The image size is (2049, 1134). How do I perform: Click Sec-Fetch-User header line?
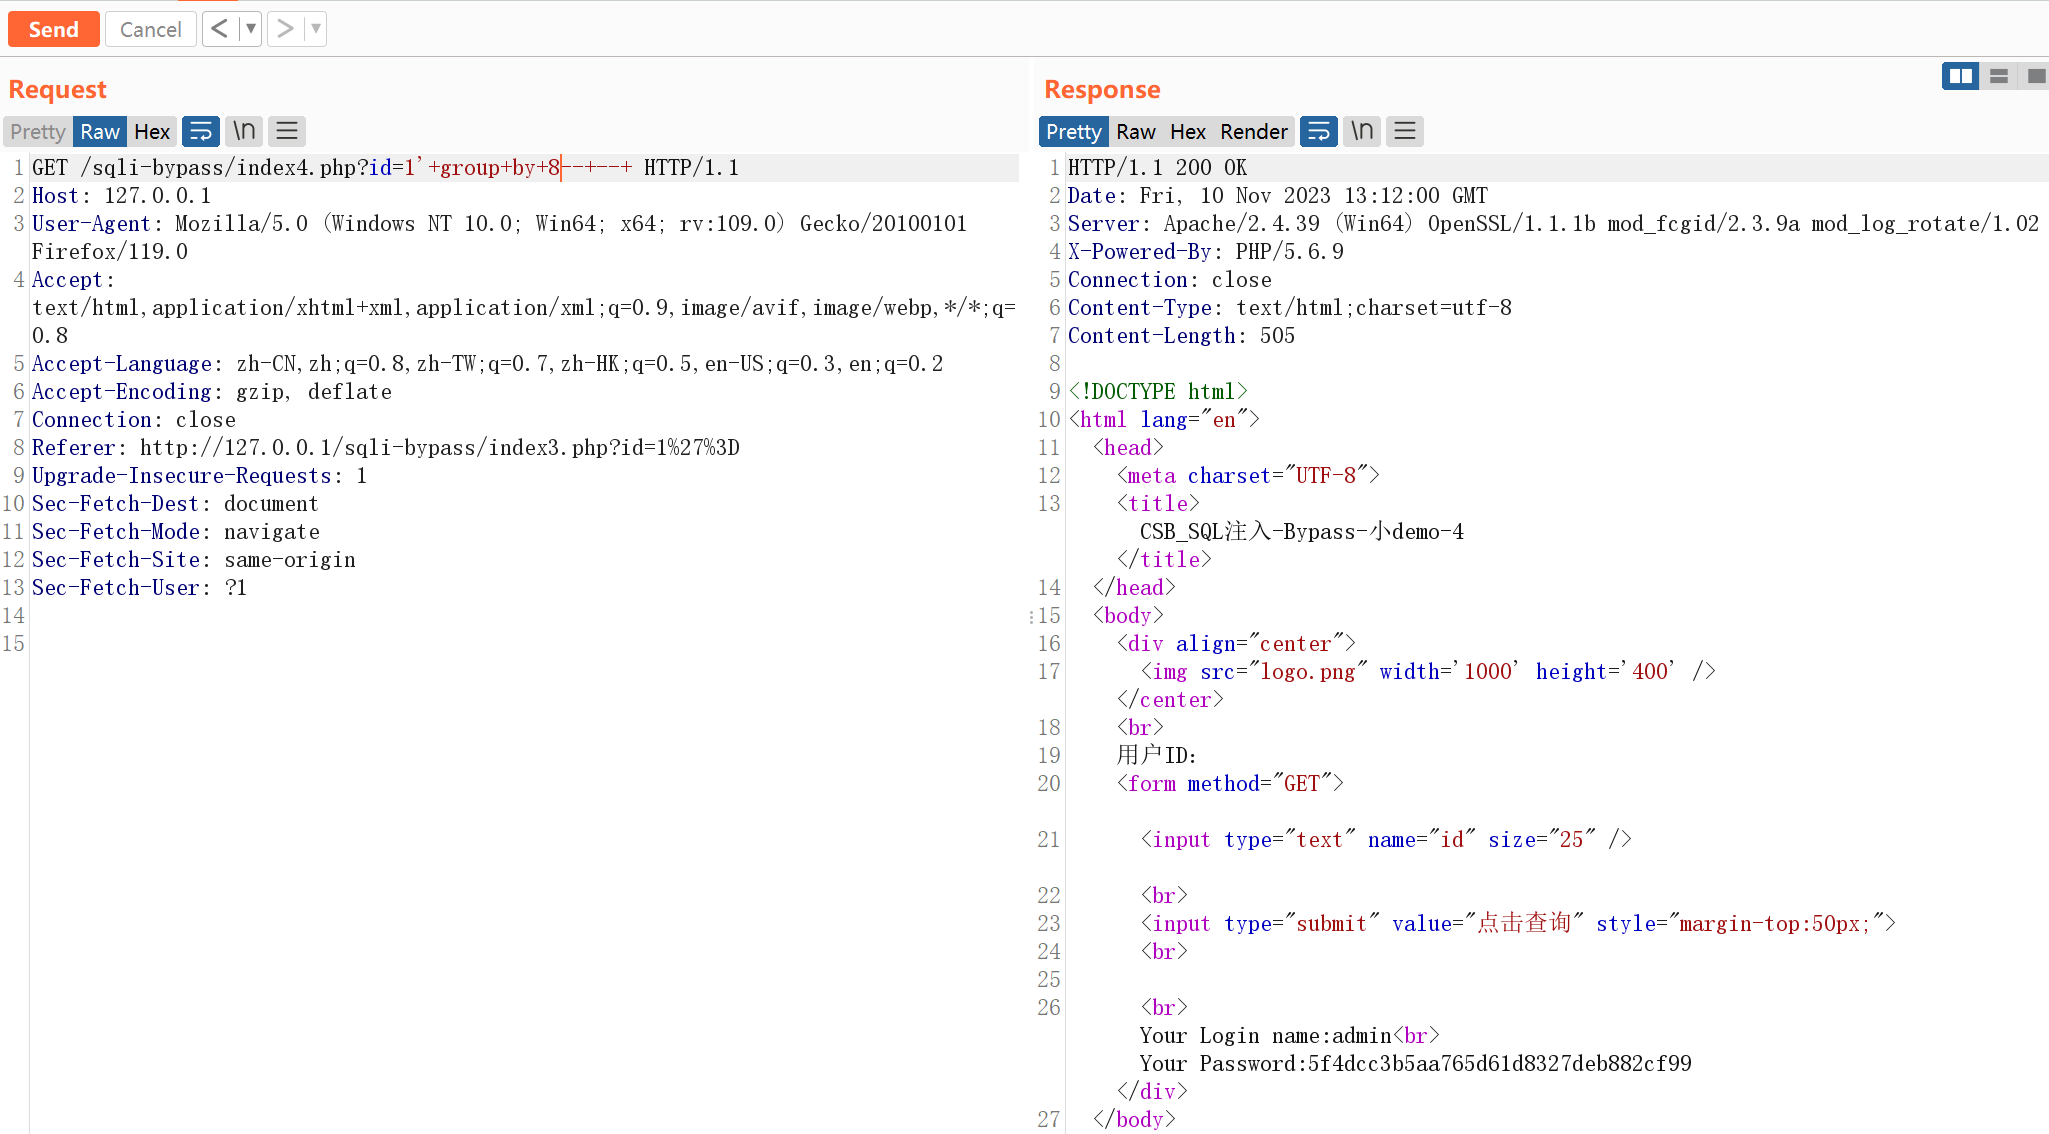139,587
